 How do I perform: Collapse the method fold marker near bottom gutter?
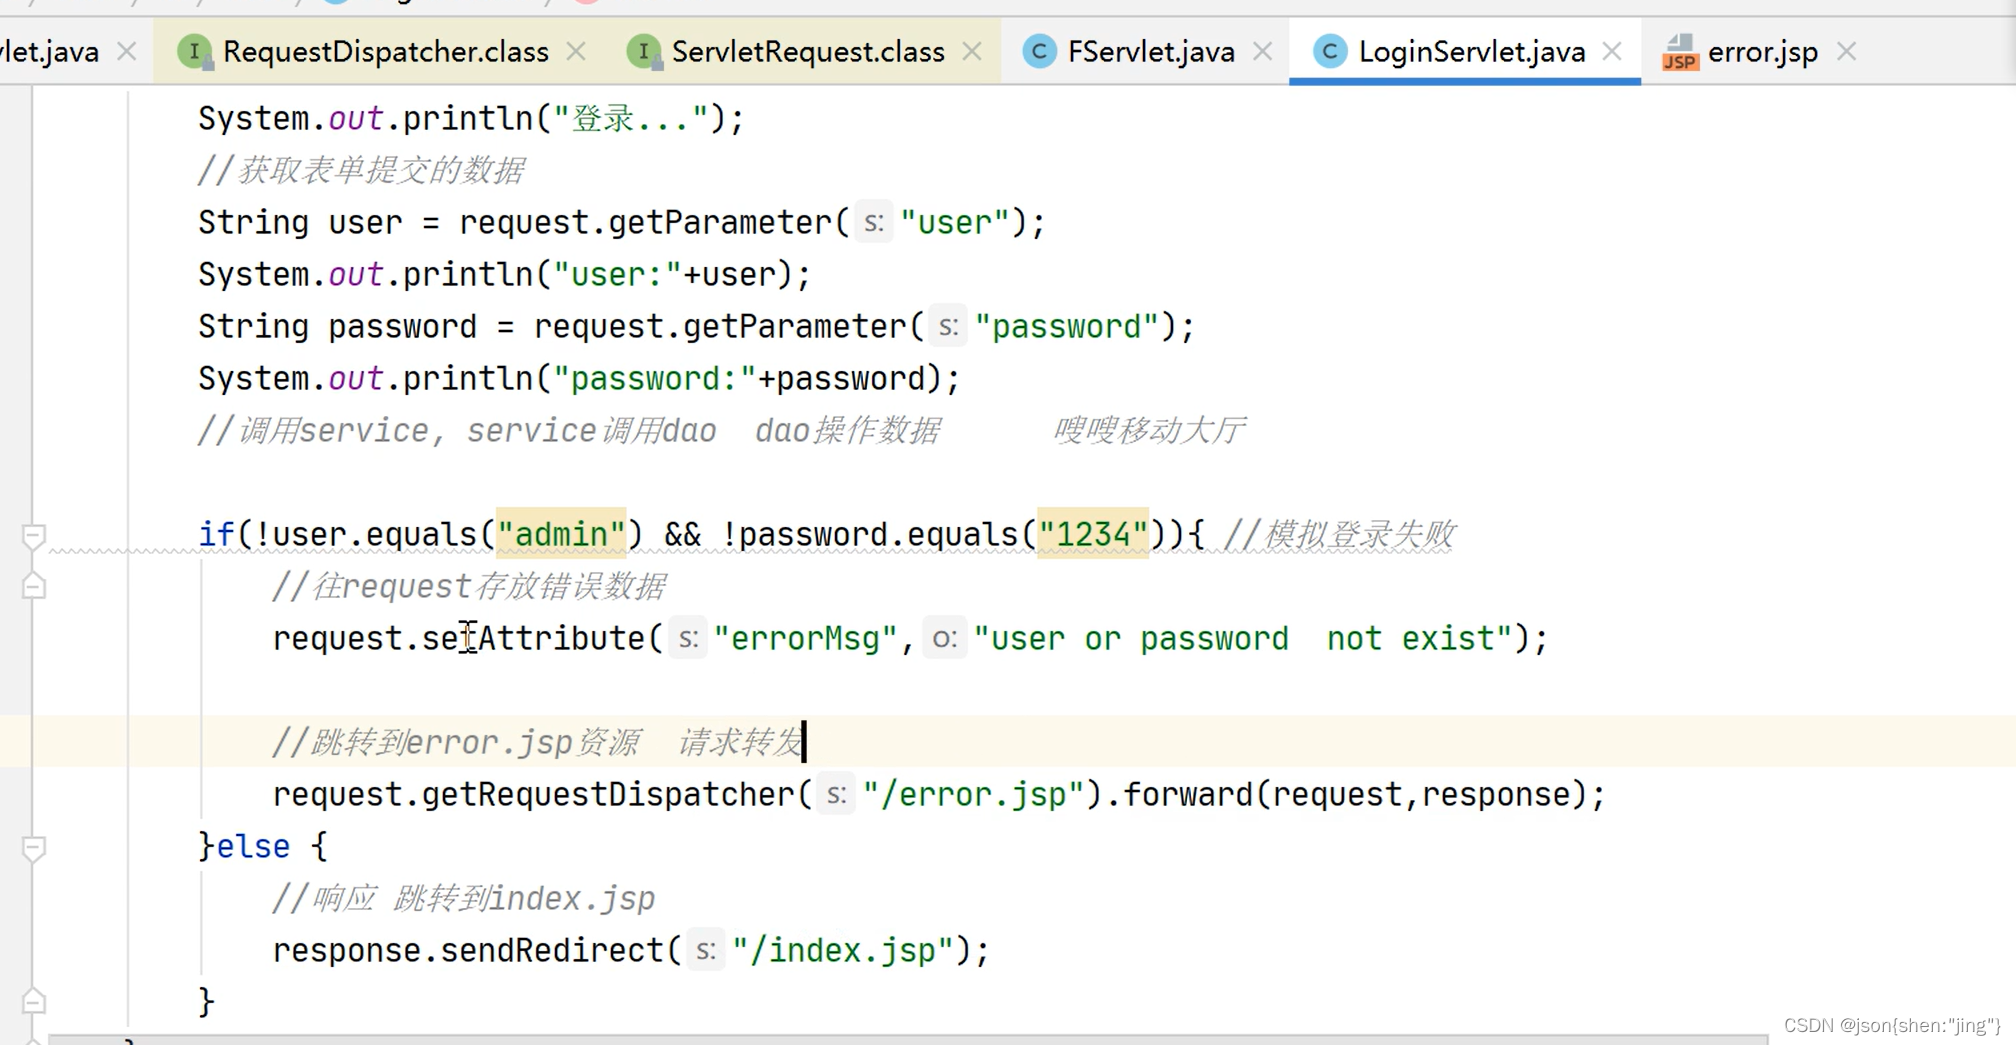pyautogui.click(x=33, y=1000)
